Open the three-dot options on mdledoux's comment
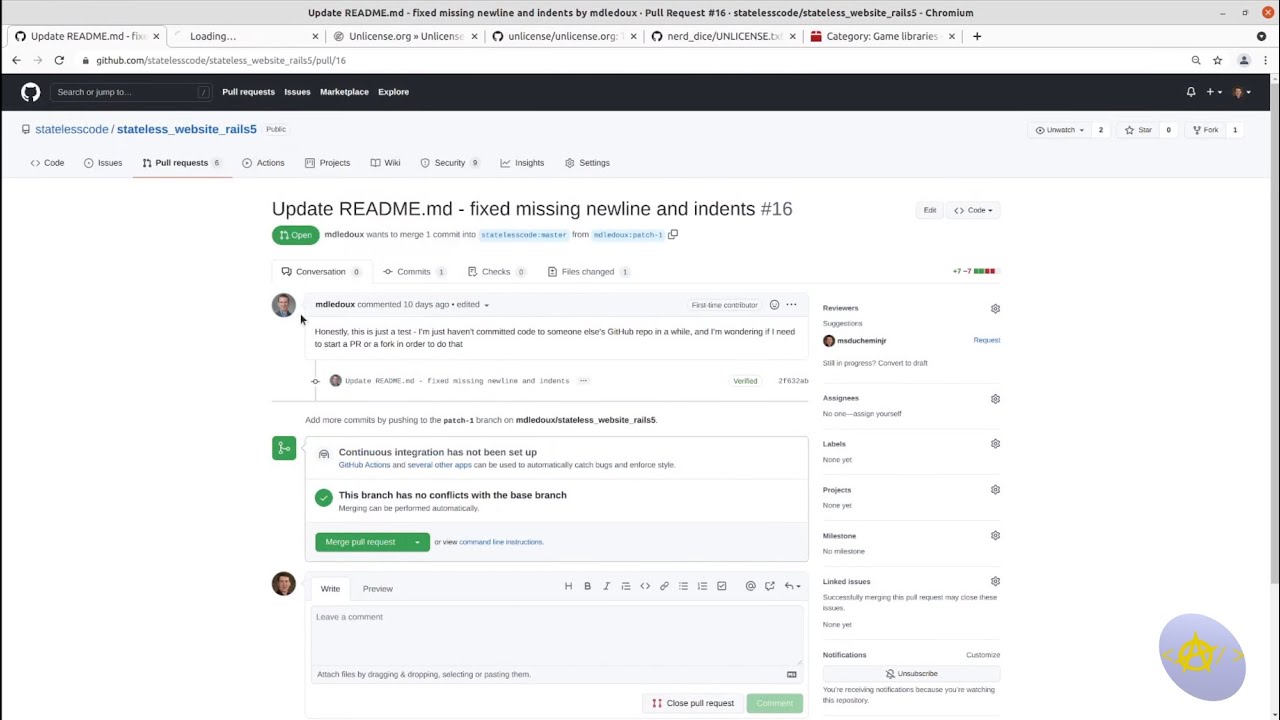Image resolution: width=1280 pixels, height=720 pixels. click(791, 305)
